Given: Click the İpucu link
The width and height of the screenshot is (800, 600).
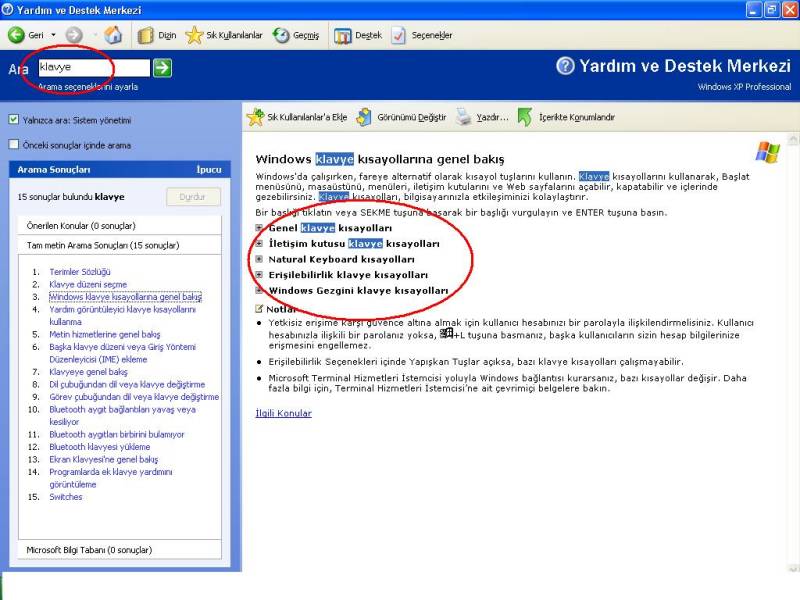Looking at the screenshot, I should pos(209,169).
